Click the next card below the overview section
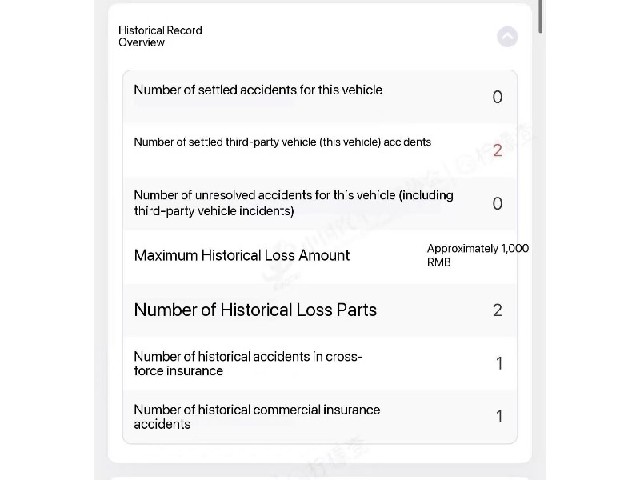The image size is (640, 480). (320, 477)
